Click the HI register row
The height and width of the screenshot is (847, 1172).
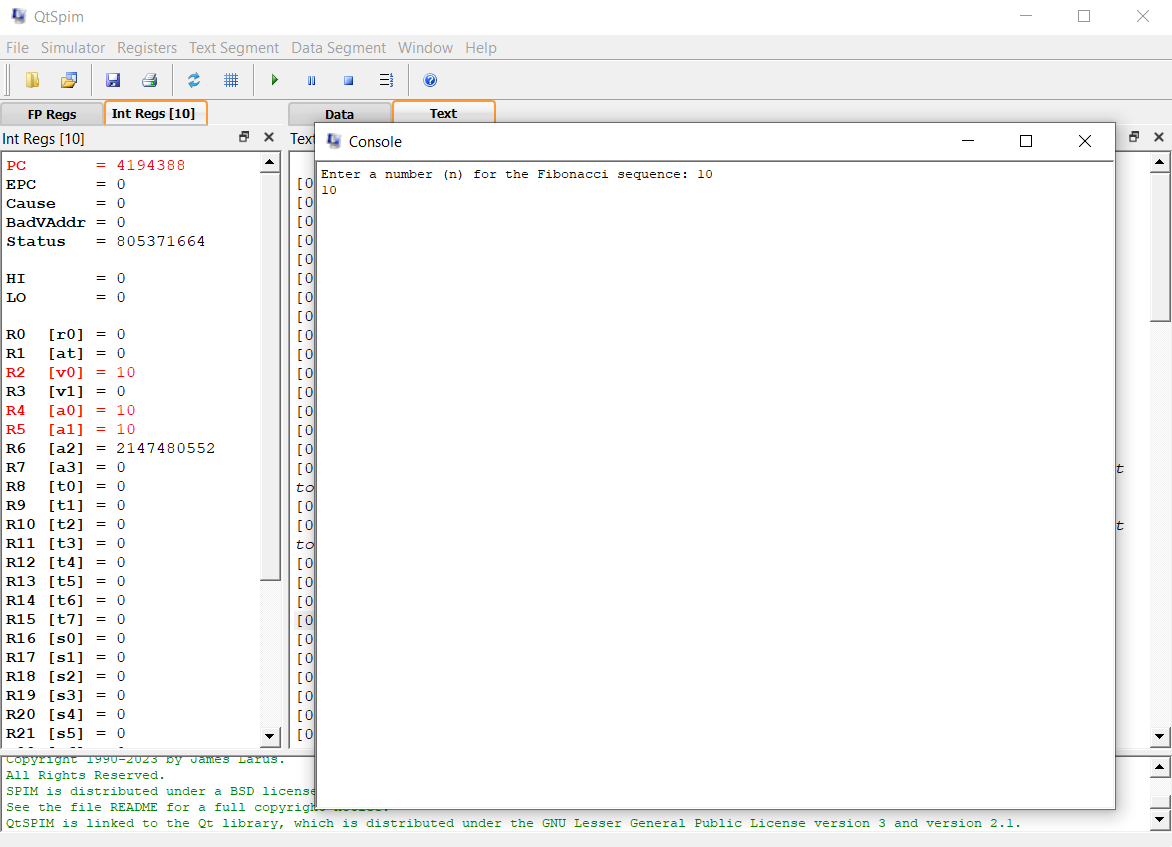pos(66,279)
